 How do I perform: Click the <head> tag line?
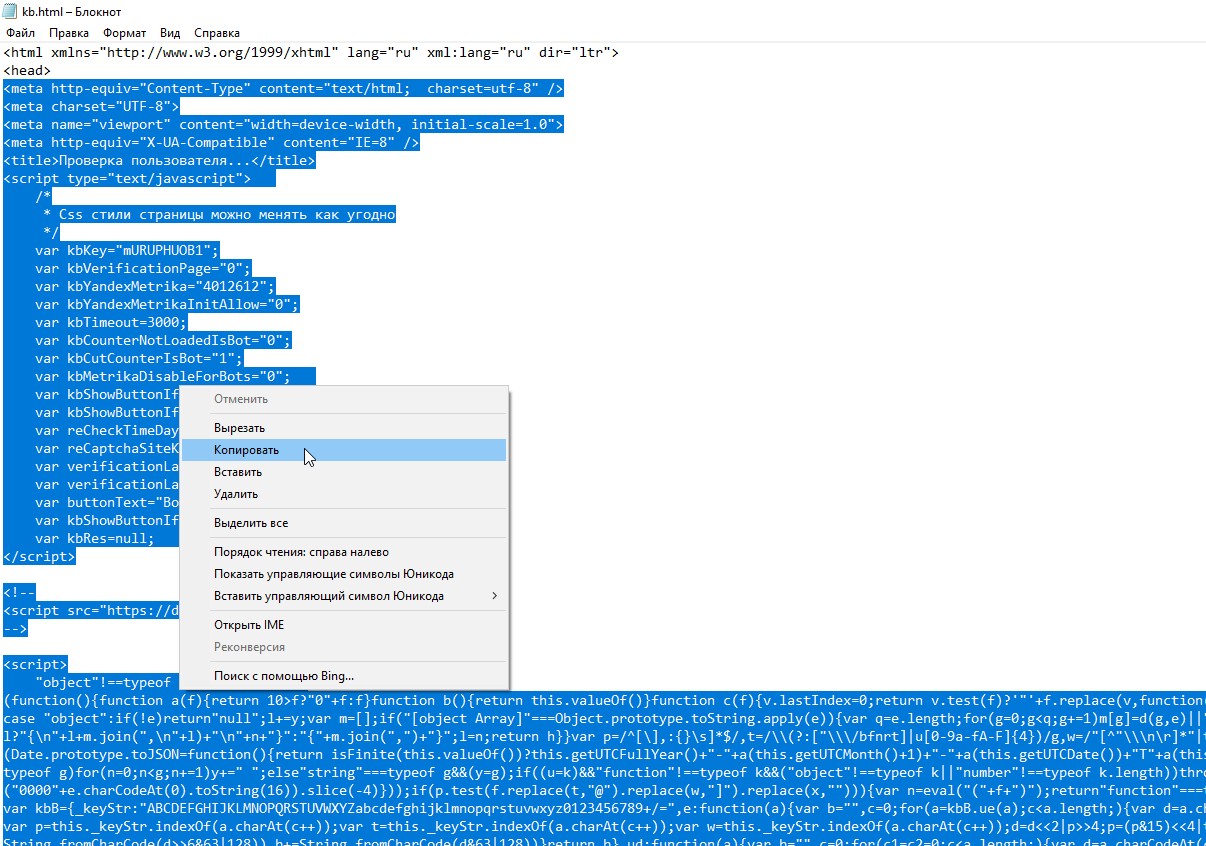tap(26, 71)
